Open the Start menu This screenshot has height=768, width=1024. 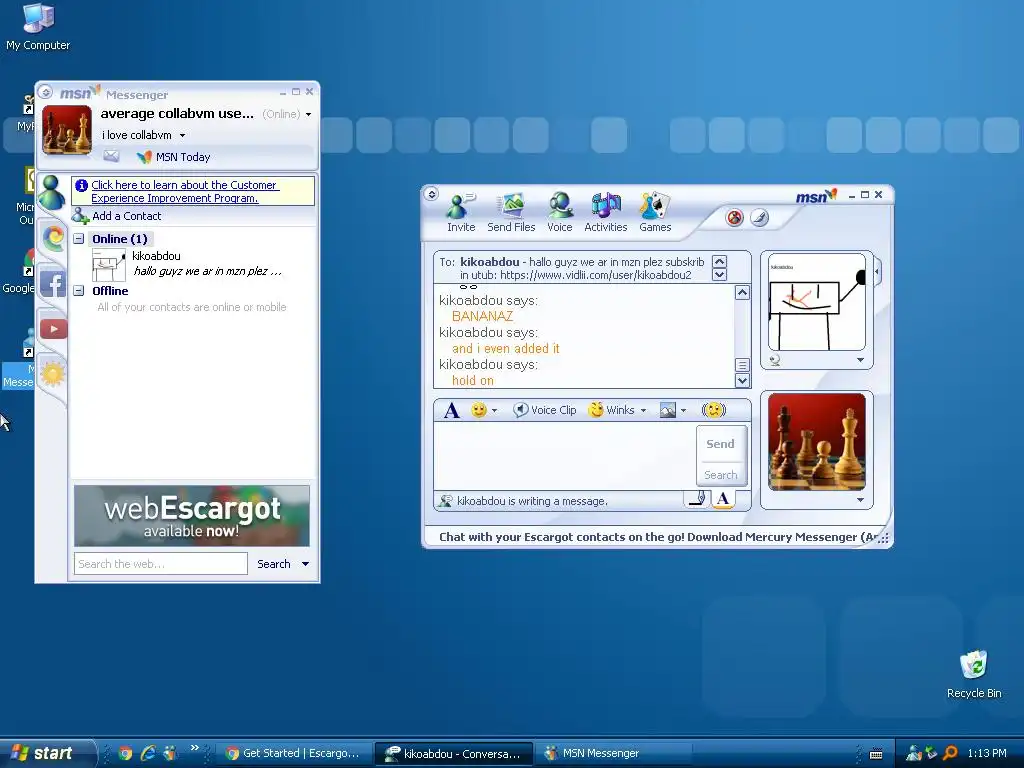46,753
